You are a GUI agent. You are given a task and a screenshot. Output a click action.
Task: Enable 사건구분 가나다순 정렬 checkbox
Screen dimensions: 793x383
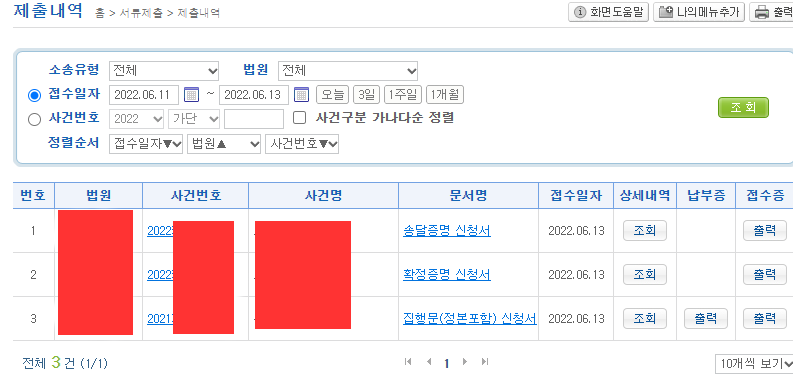pyautogui.click(x=300, y=118)
